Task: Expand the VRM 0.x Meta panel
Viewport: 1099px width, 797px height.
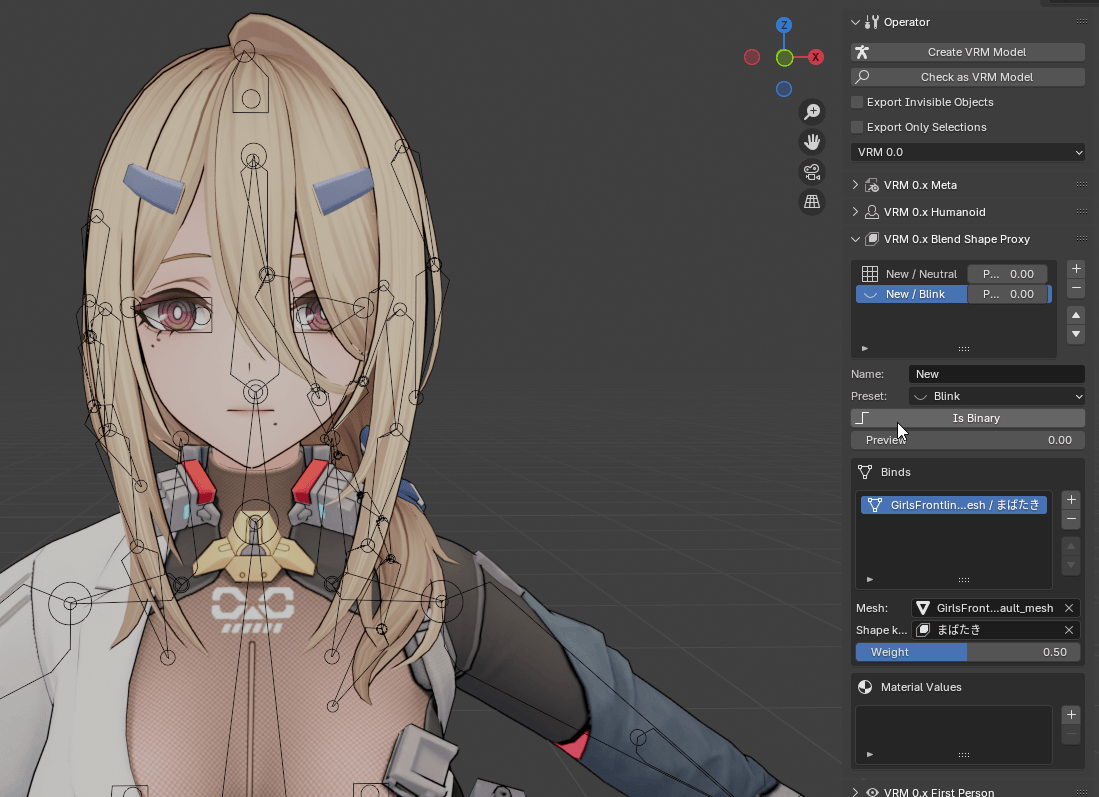Action: [x=855, y=185]
